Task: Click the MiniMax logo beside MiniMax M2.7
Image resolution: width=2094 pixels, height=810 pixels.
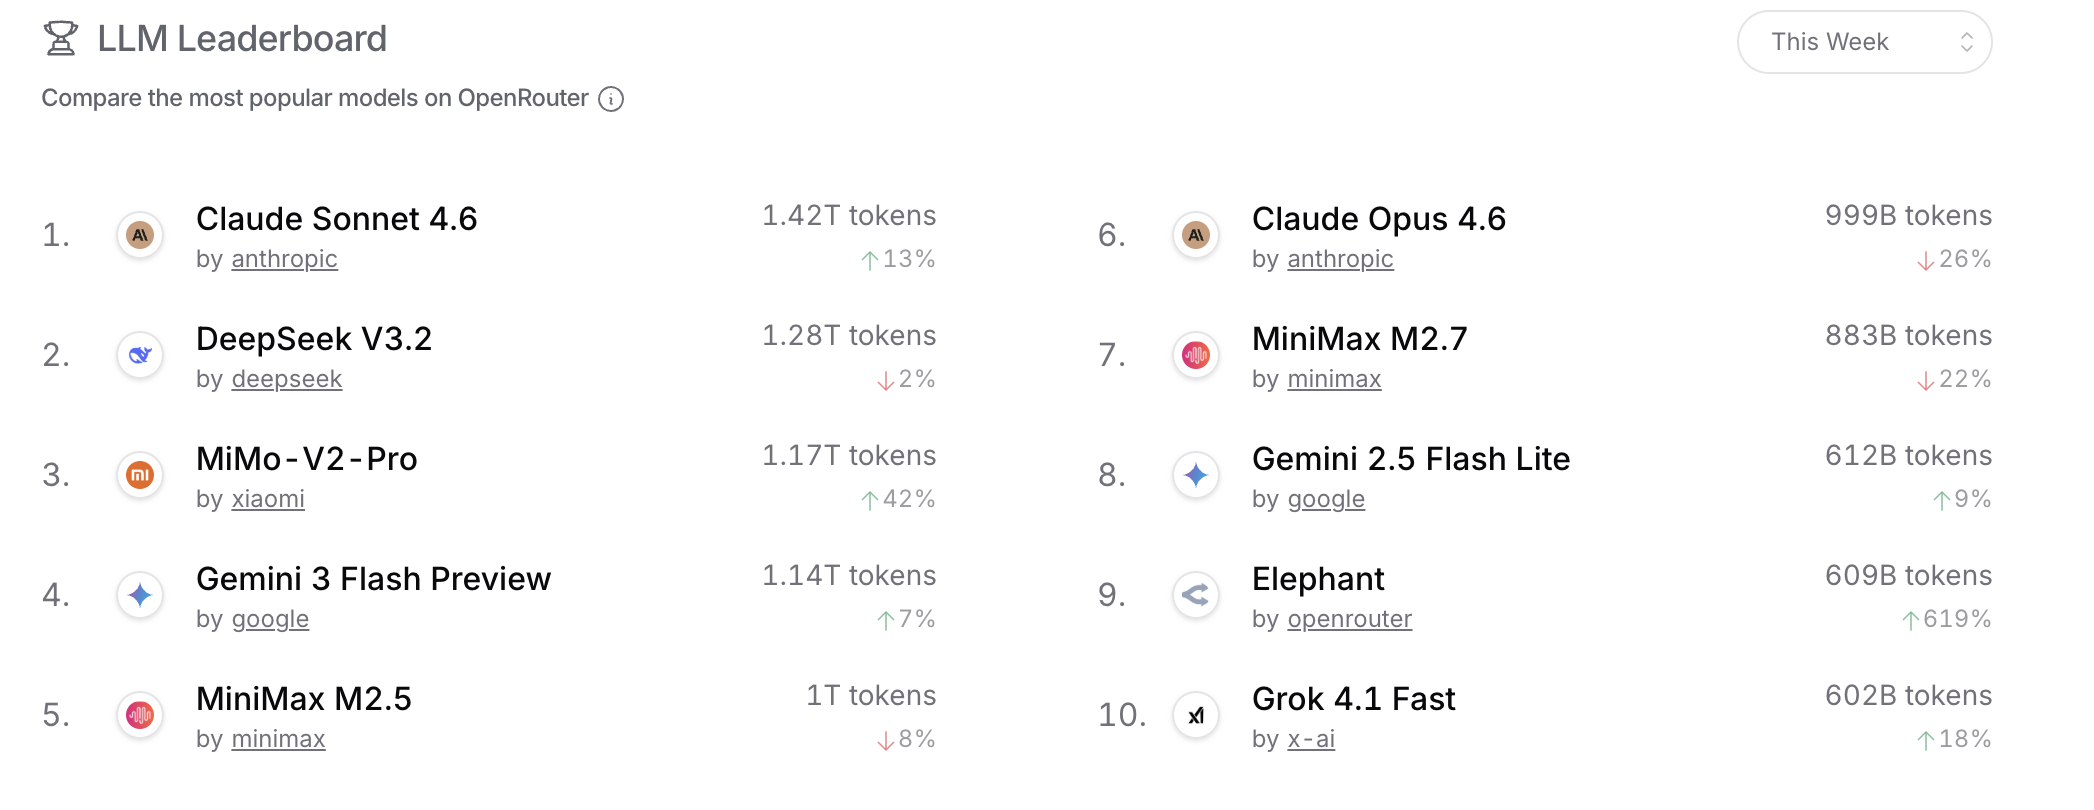Action: coord(1196,355)
